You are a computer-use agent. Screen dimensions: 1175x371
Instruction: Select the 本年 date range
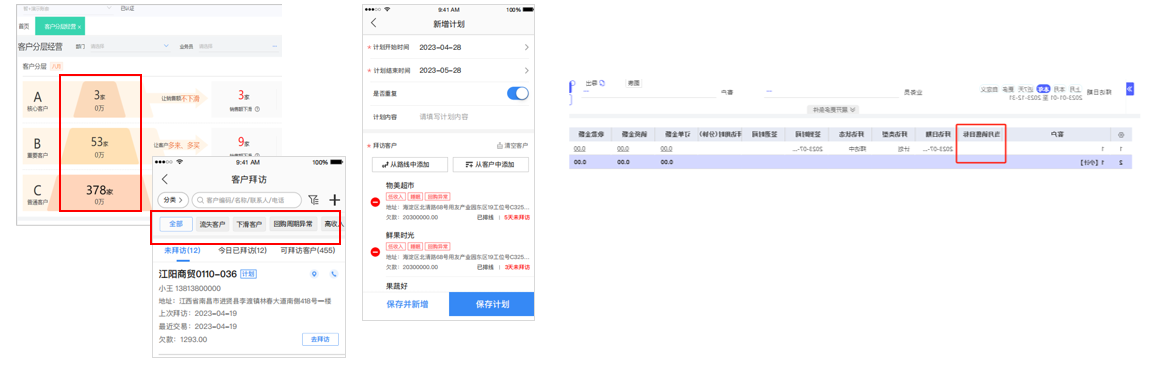[x=1043, y=88]
